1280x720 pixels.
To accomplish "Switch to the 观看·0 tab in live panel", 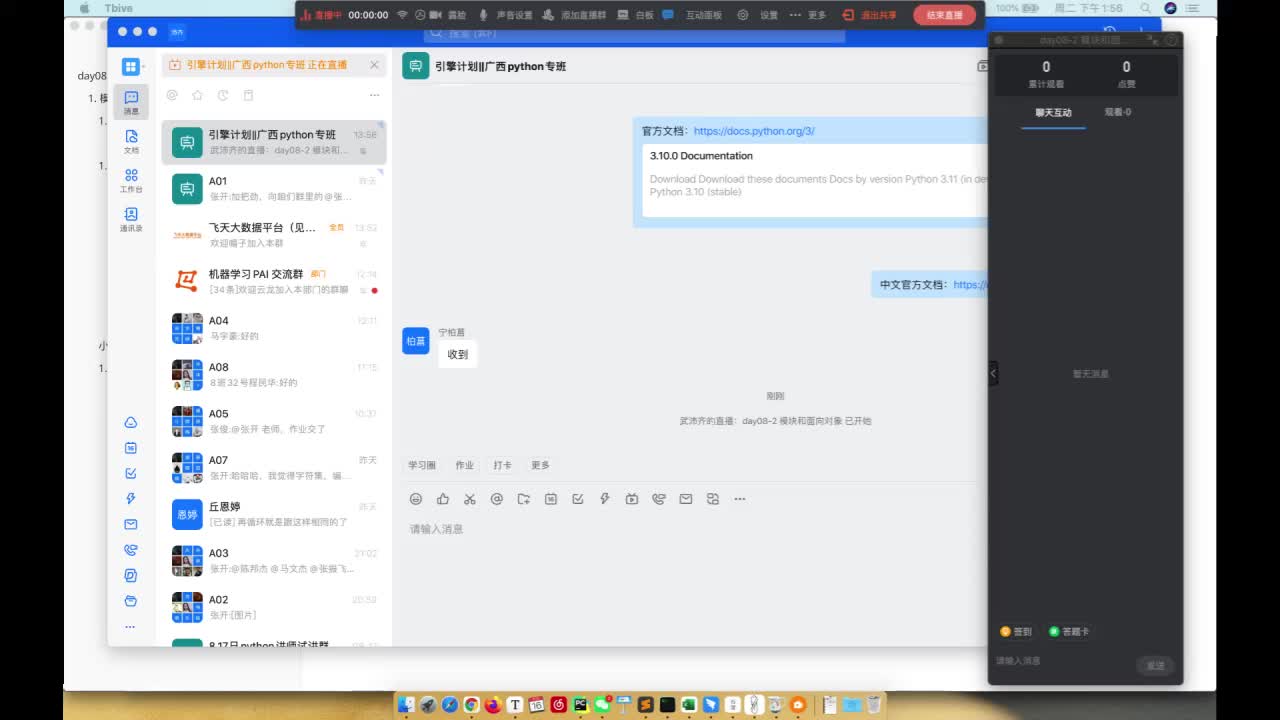I will tap(1118, 113).
